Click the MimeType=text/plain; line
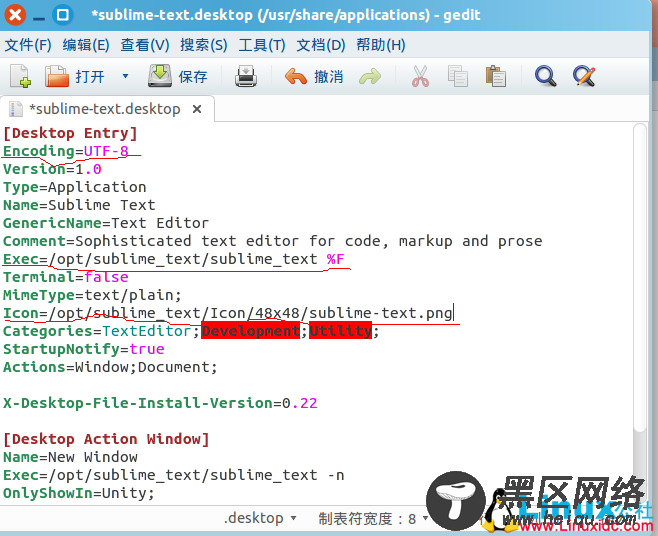The height and width of the screenshot is (536, 658). 92,295
